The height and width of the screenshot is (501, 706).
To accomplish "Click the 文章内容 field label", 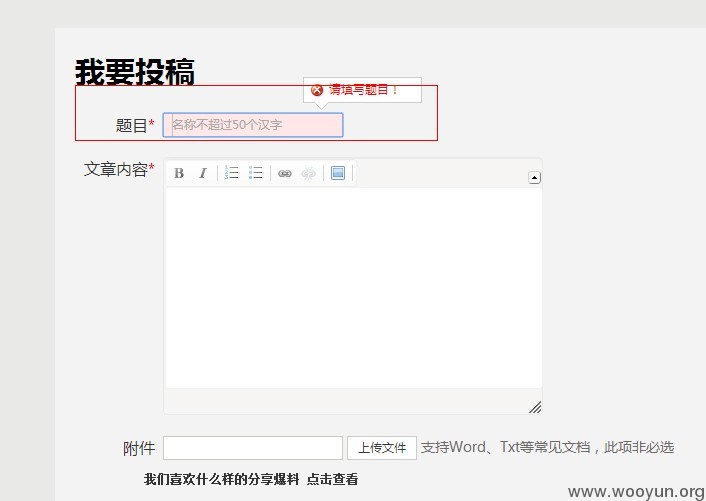I will (116, 170).
